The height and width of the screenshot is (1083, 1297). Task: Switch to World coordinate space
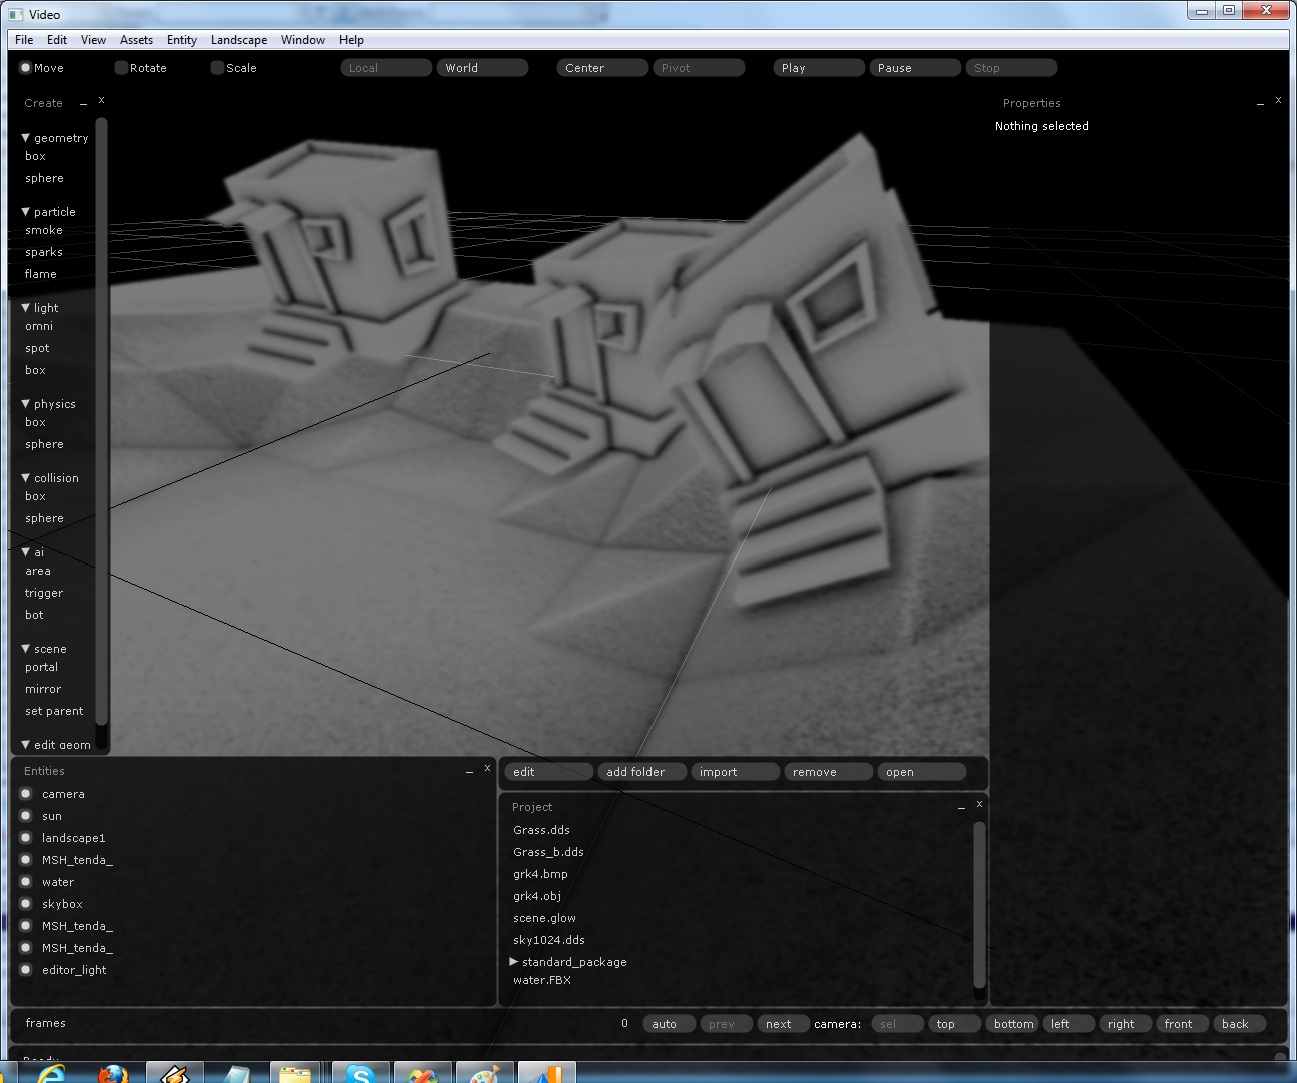[482, 68]
